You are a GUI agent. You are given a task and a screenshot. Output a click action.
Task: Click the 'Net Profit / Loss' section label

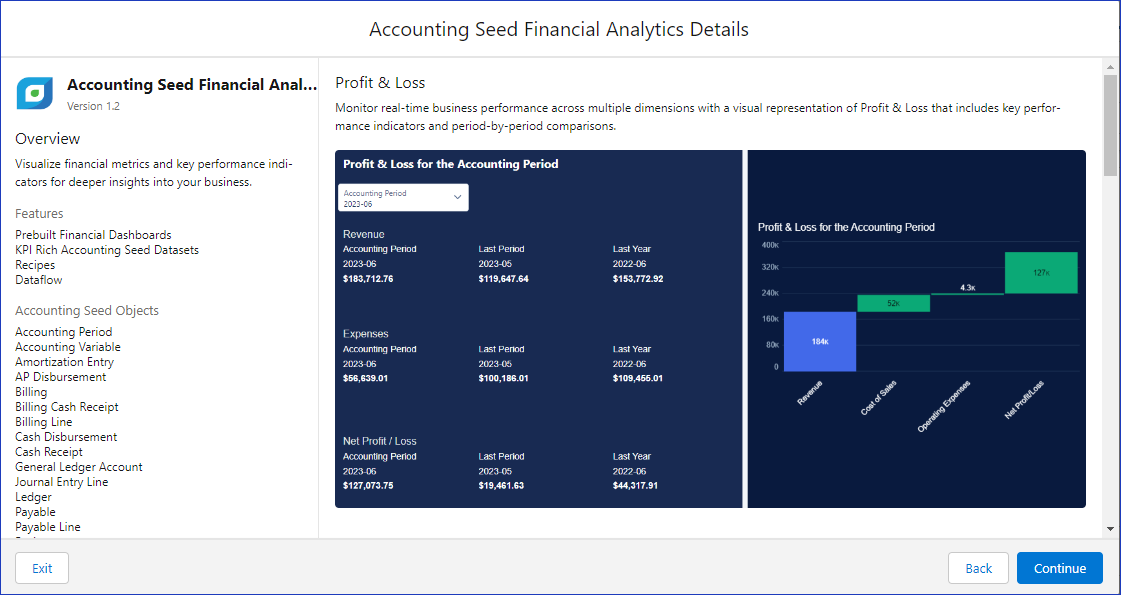point(380,441)
